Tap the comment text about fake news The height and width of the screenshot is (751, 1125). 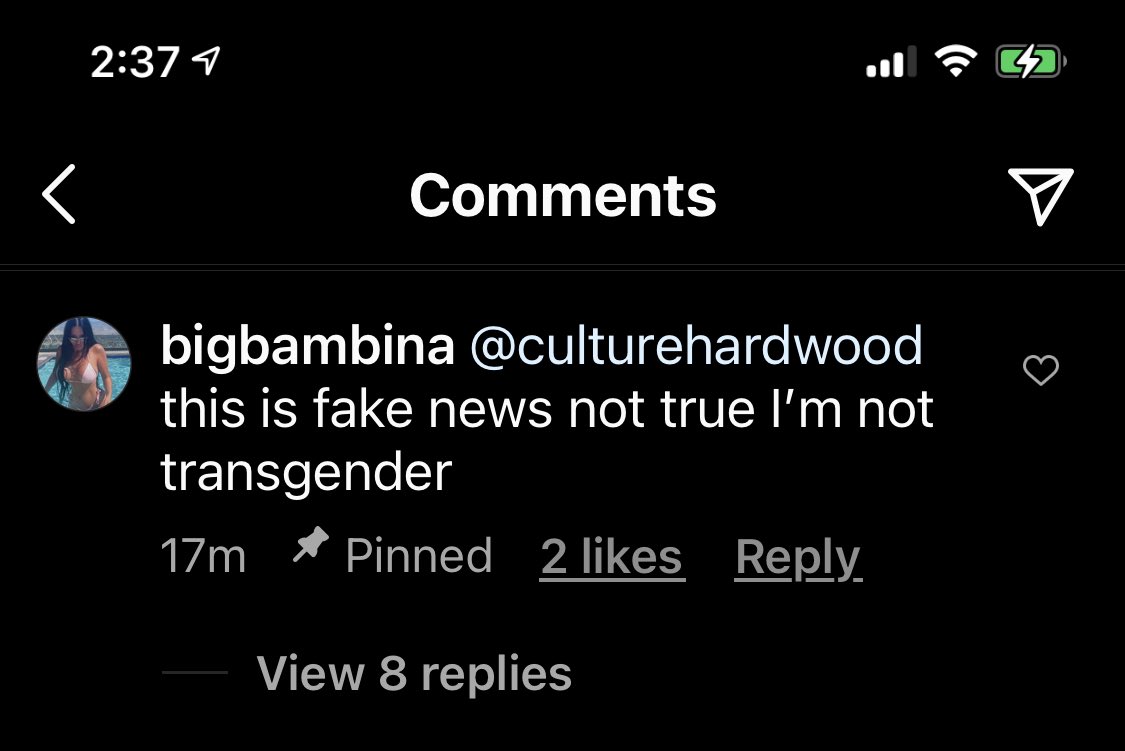(547, 440)
